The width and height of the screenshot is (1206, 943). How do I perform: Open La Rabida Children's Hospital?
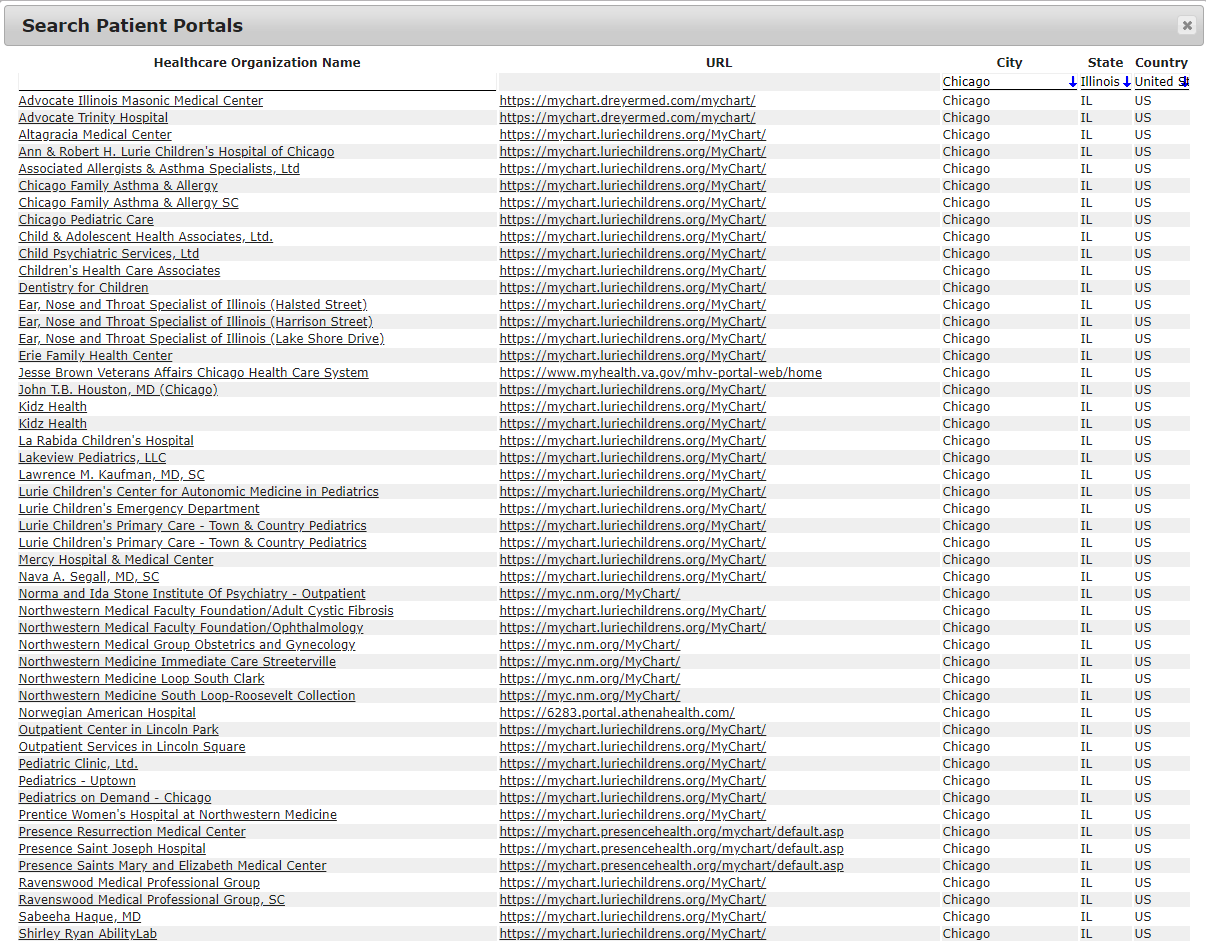(106, 441)
